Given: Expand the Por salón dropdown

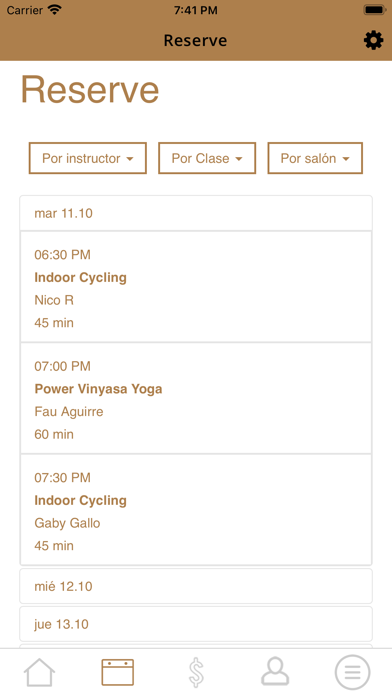Looking at the screenshot, I should coord(315,158).
